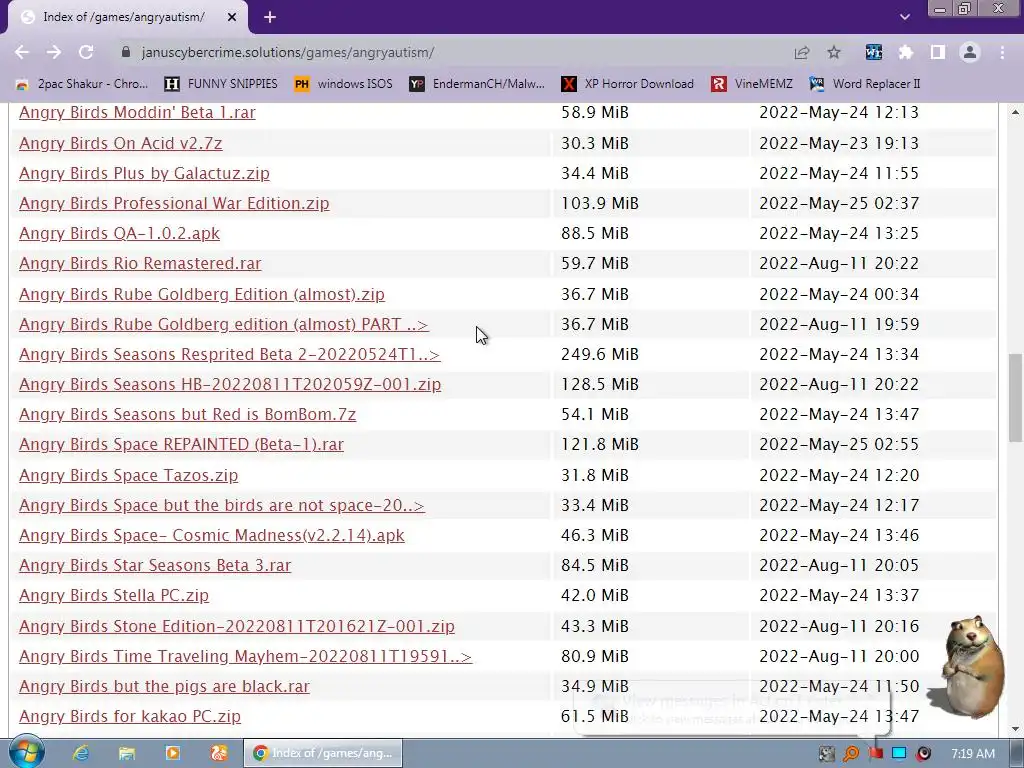The width and height of the screenshot is (1024, 768).
Task: Launch Internet Explorer from the taskbar
Action: click(x=81, y=753)
